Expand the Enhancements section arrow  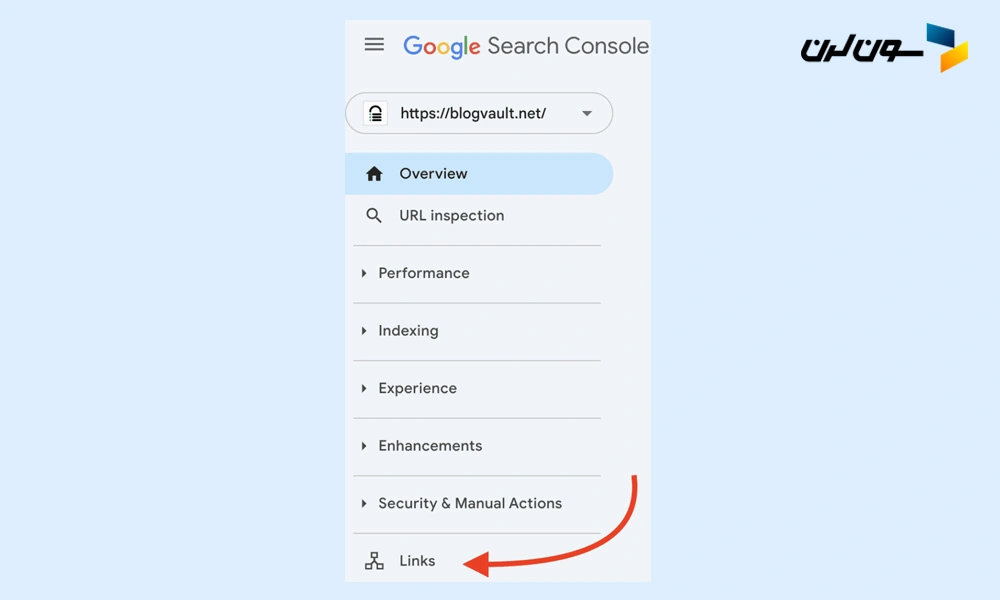(x=364, y=446)
